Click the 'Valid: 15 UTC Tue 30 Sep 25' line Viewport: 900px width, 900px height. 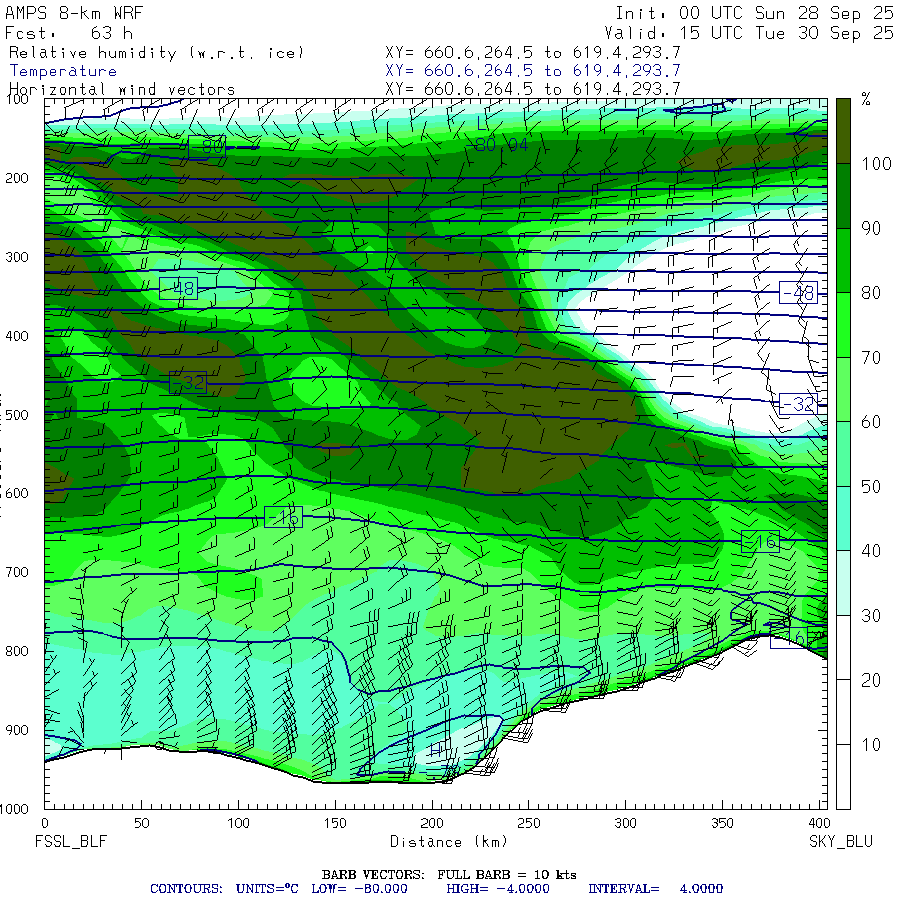749,33
